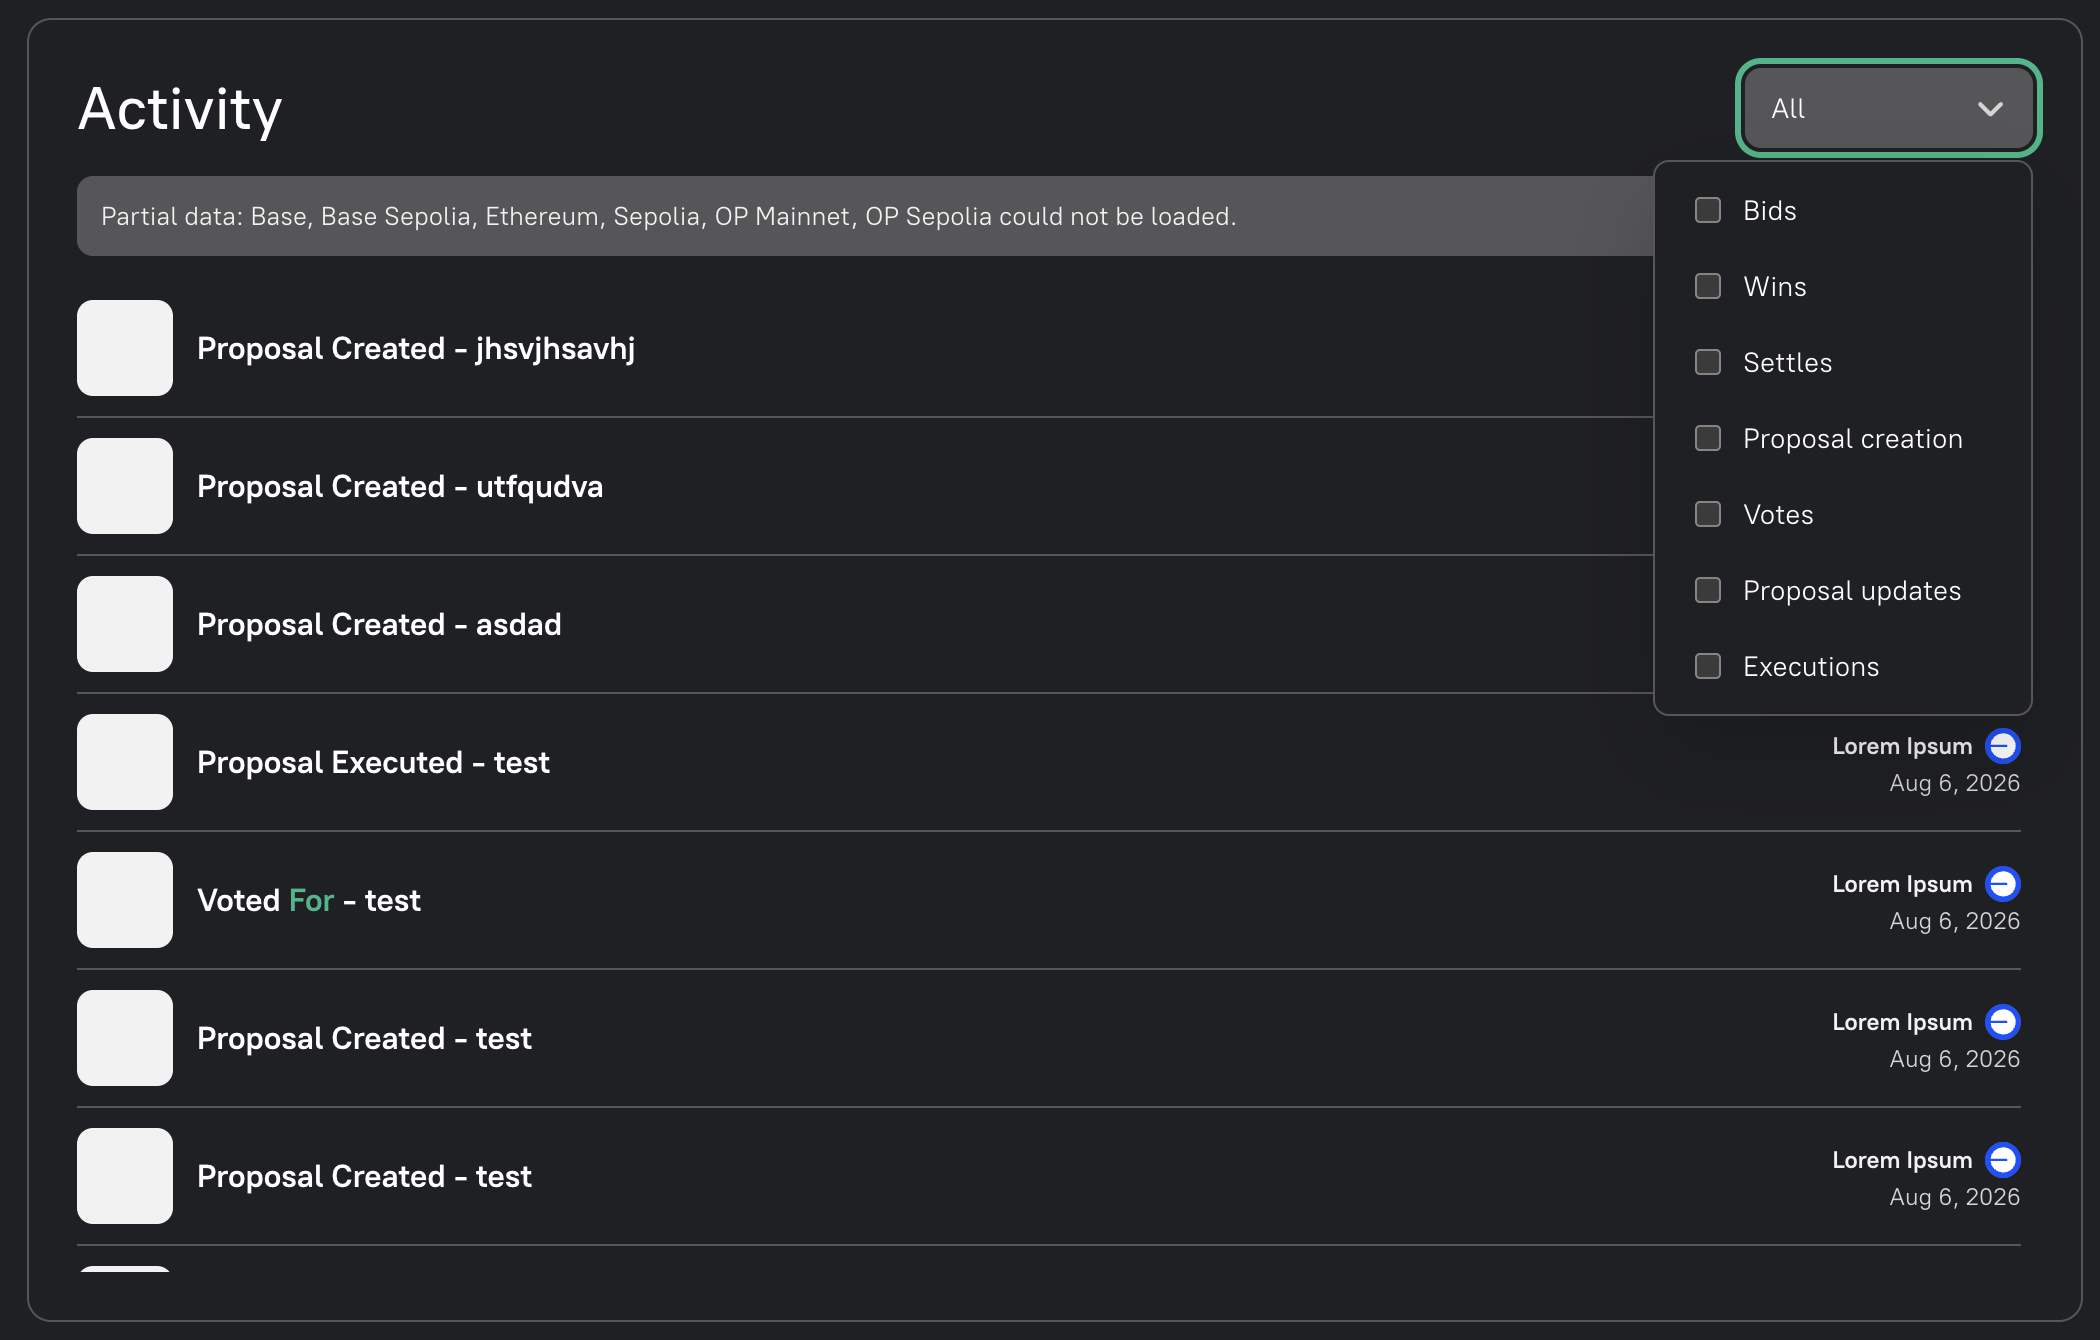The image size is (2100, 1340).
Task: Click chain icon beside Proposal Executed - test
Action: (x=2003, y=746)
